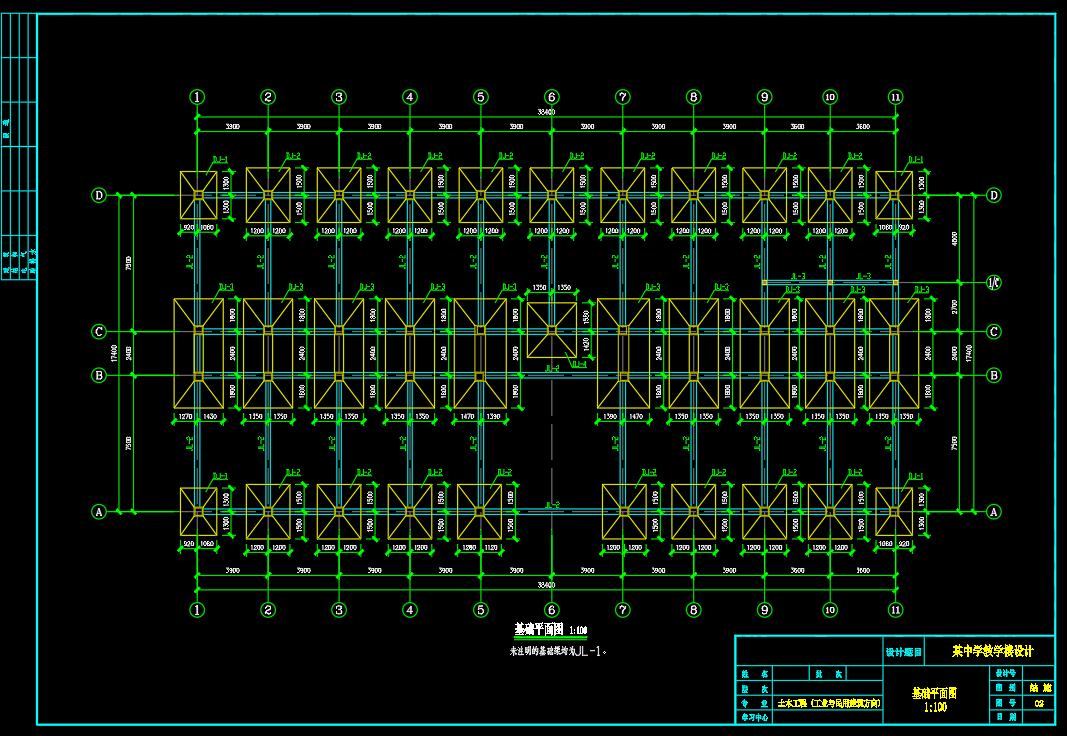This screenshot has width=1067, height=736.
Task: Pick axis bubble 9 in the bottom row
Action: 764,610
